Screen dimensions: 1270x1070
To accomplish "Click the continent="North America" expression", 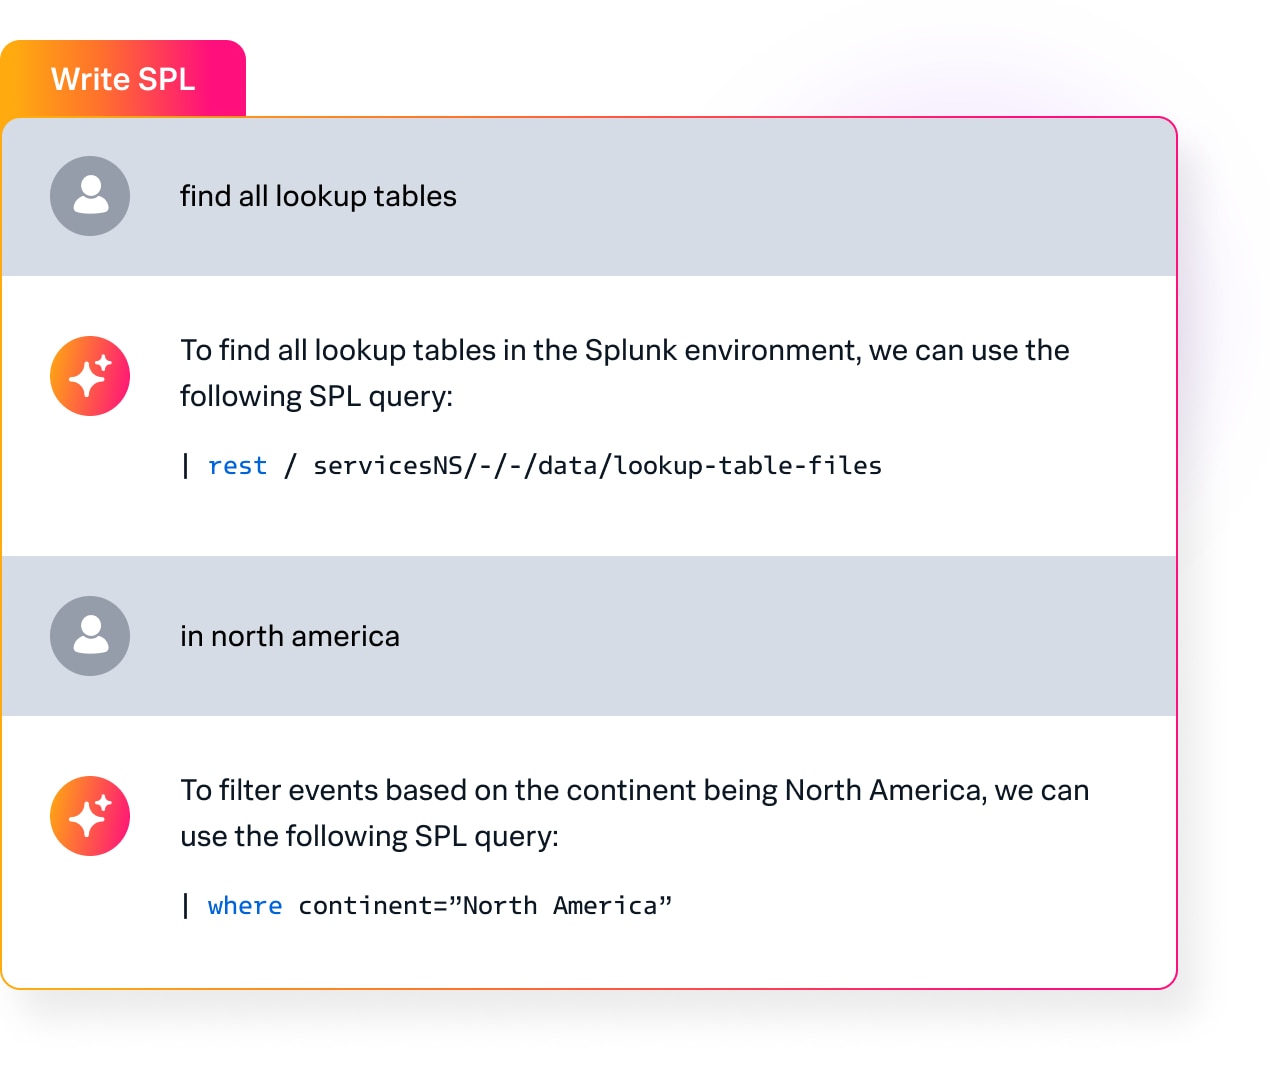I will click(x=485, y=906).
